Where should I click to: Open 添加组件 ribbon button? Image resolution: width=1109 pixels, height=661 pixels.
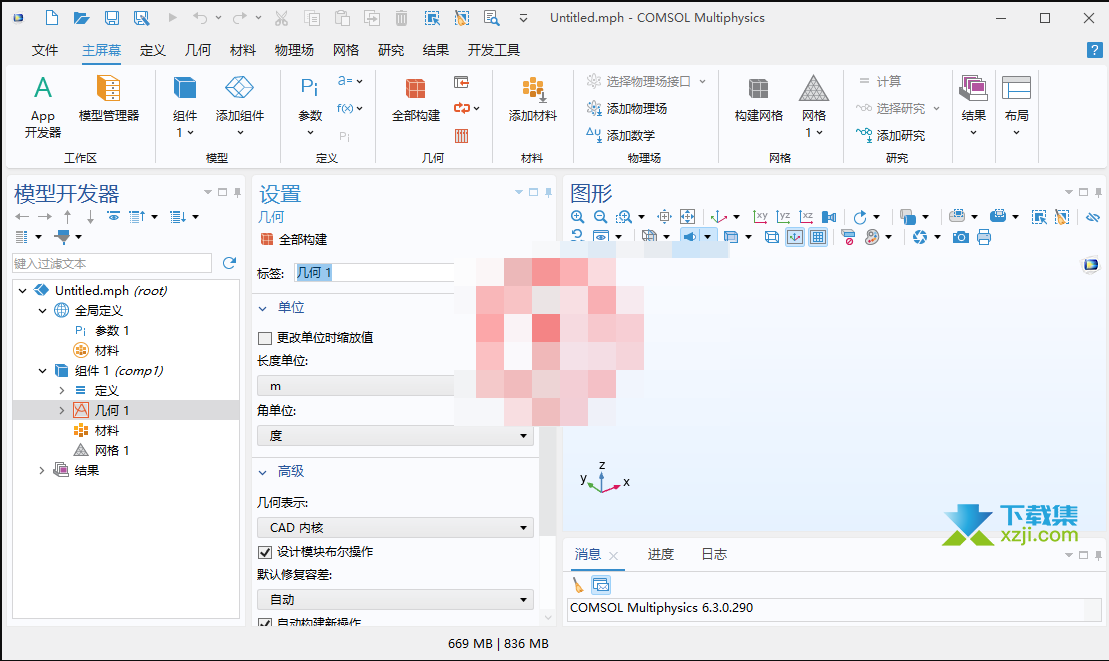(x=239, y=107)
